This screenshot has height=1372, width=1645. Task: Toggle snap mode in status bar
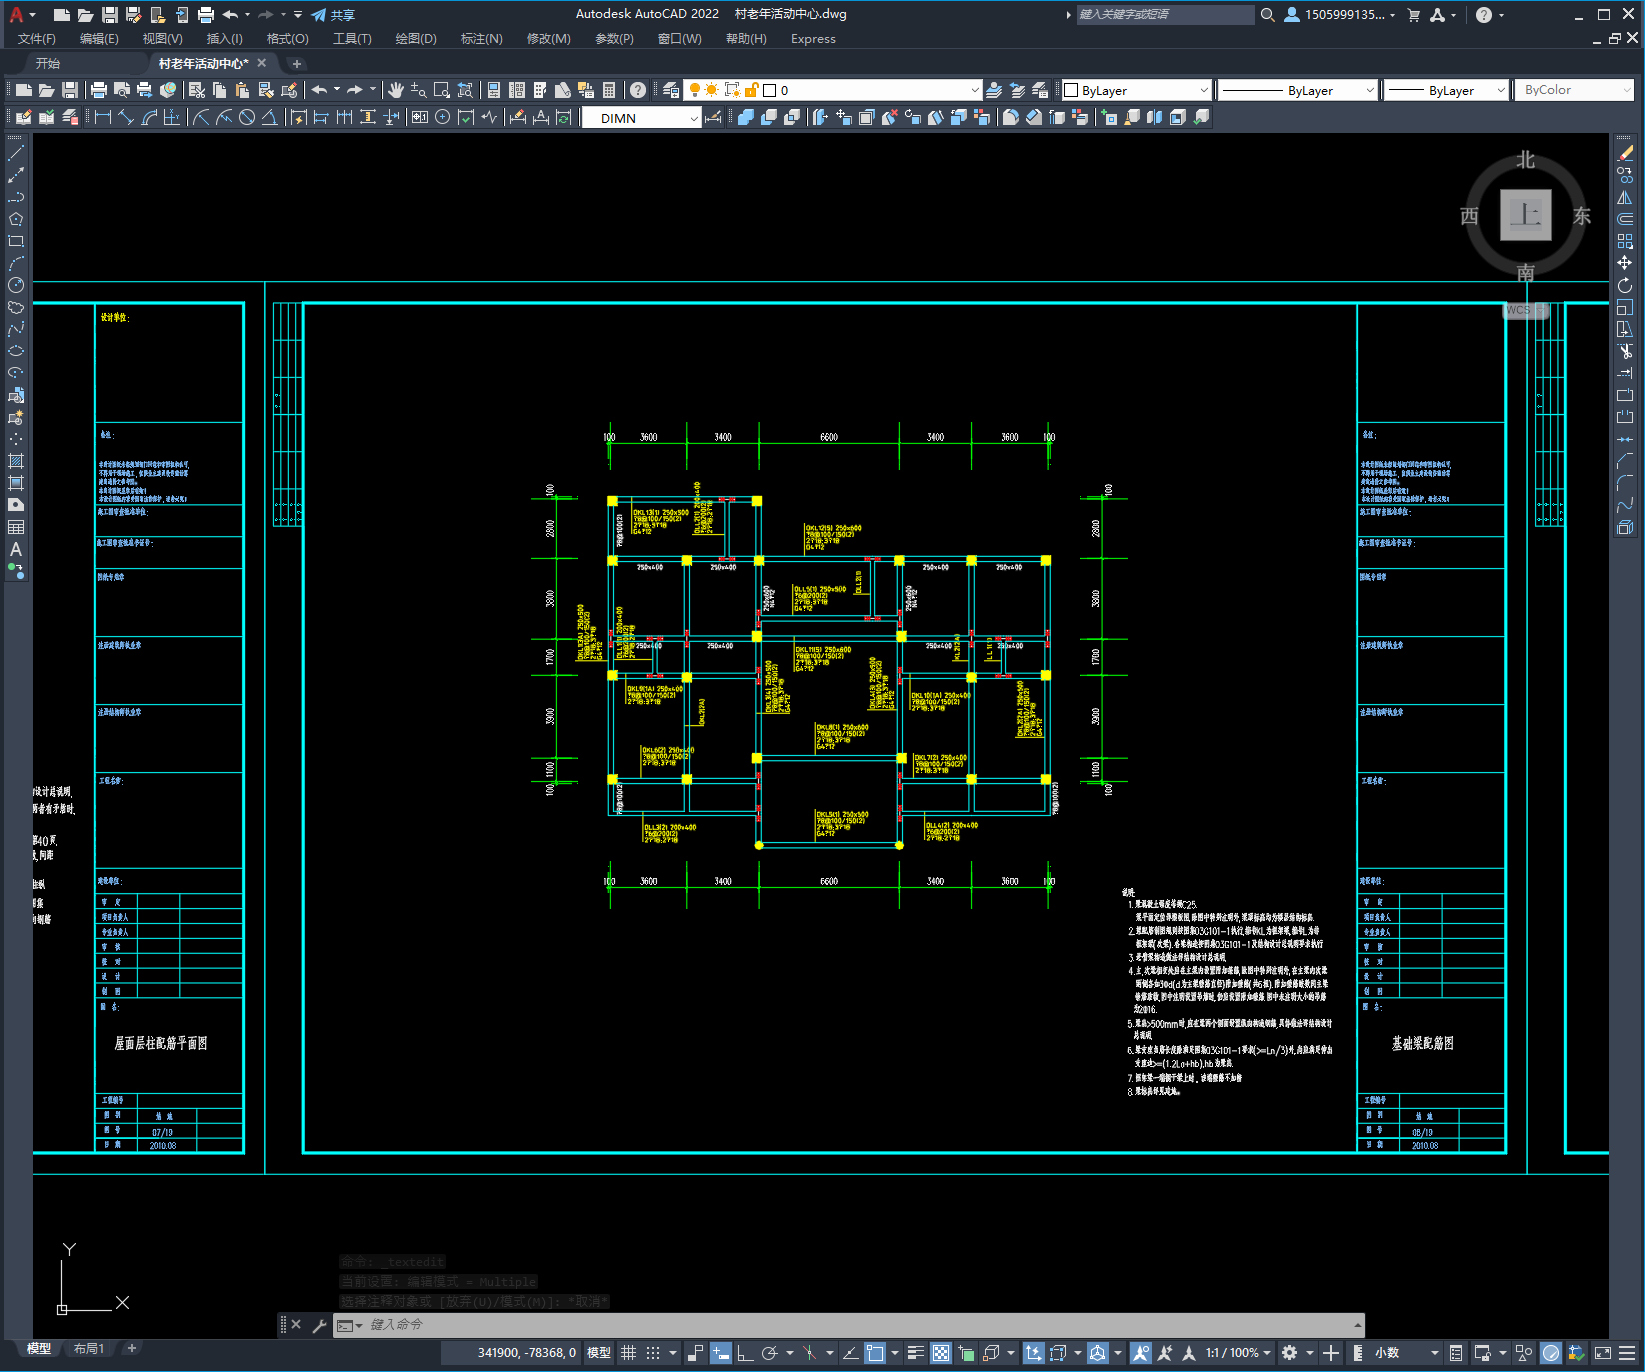click(x=653, y=1352)
